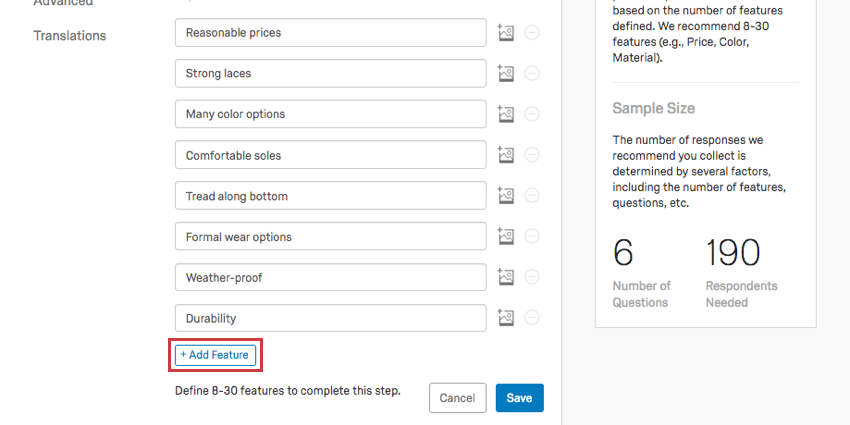The height and width of the screenshot is (425, 850).
Task: Edit the Comfortable soles text field
Action: [x=330, y=156]
